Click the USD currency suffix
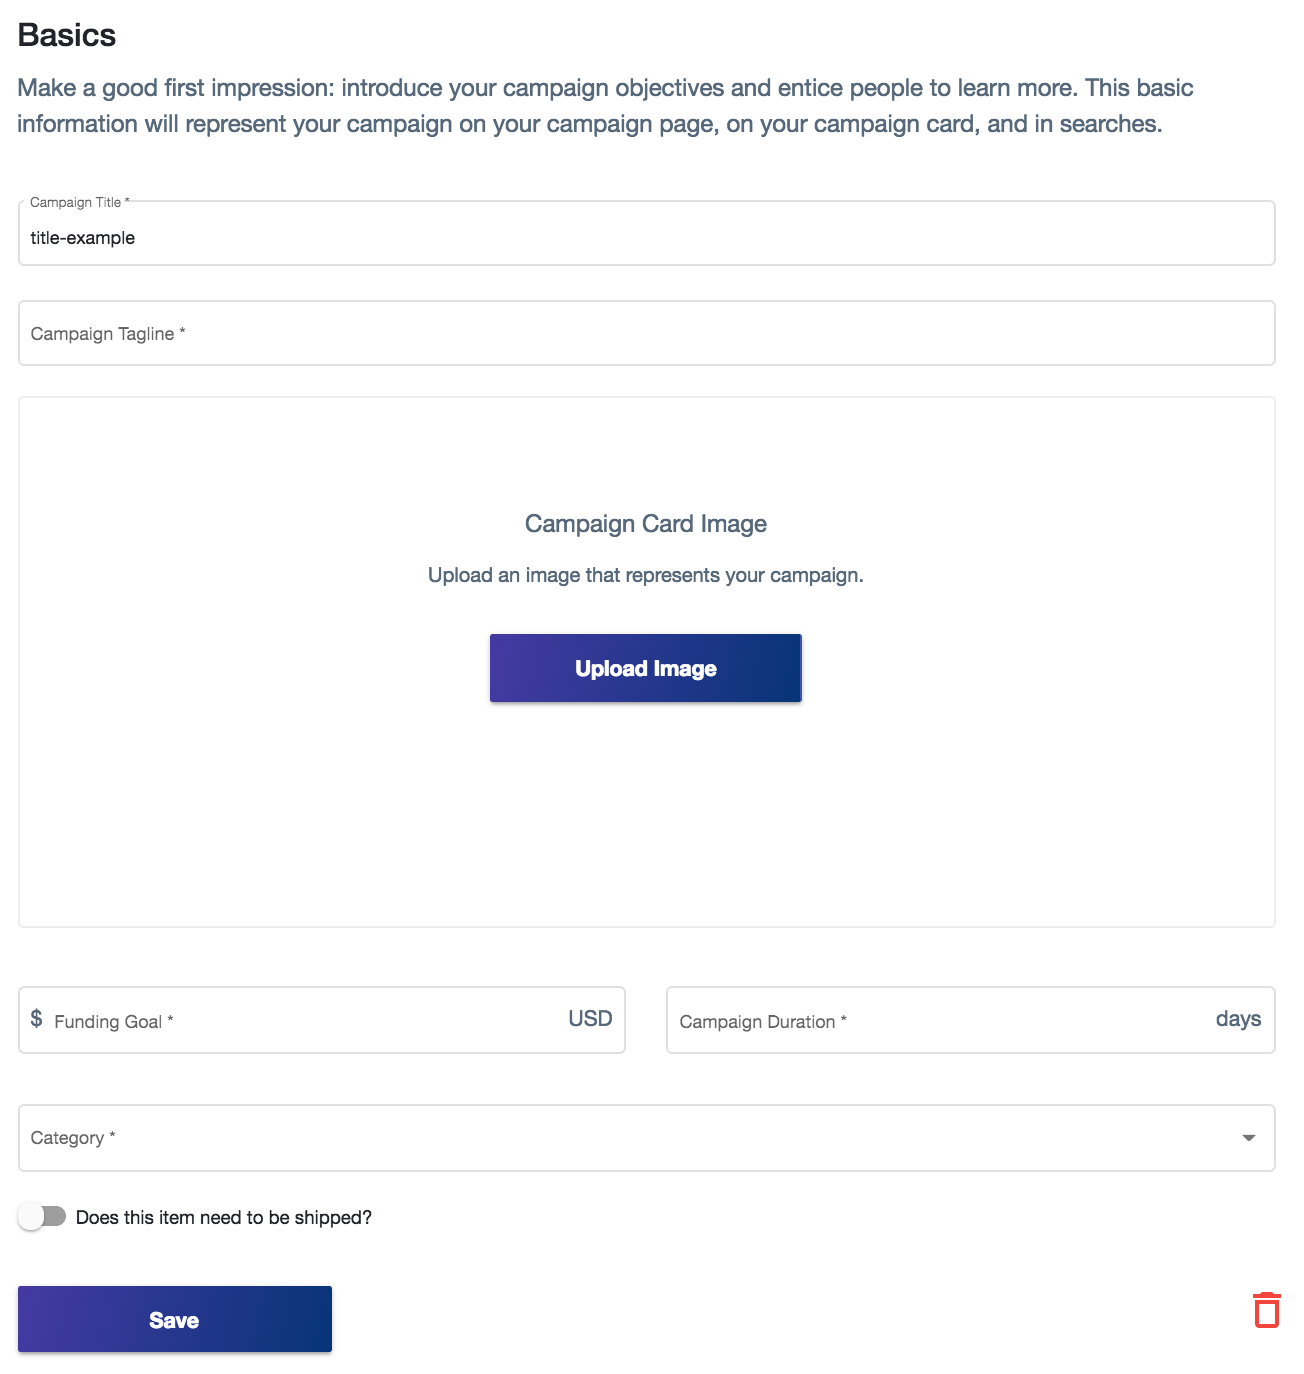The height and width of the screenshot is (1374, 1304). click(x=590, y=1019)
